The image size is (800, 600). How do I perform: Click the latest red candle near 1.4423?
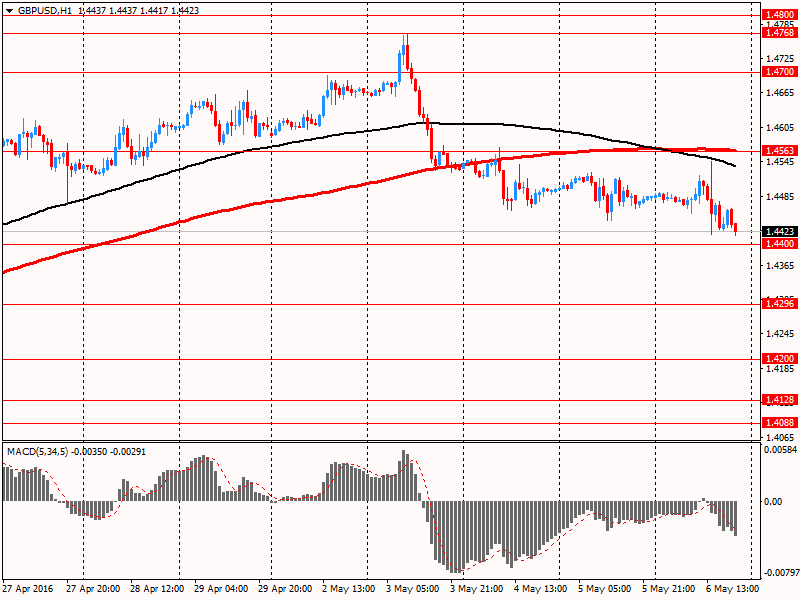pos(735,229)
